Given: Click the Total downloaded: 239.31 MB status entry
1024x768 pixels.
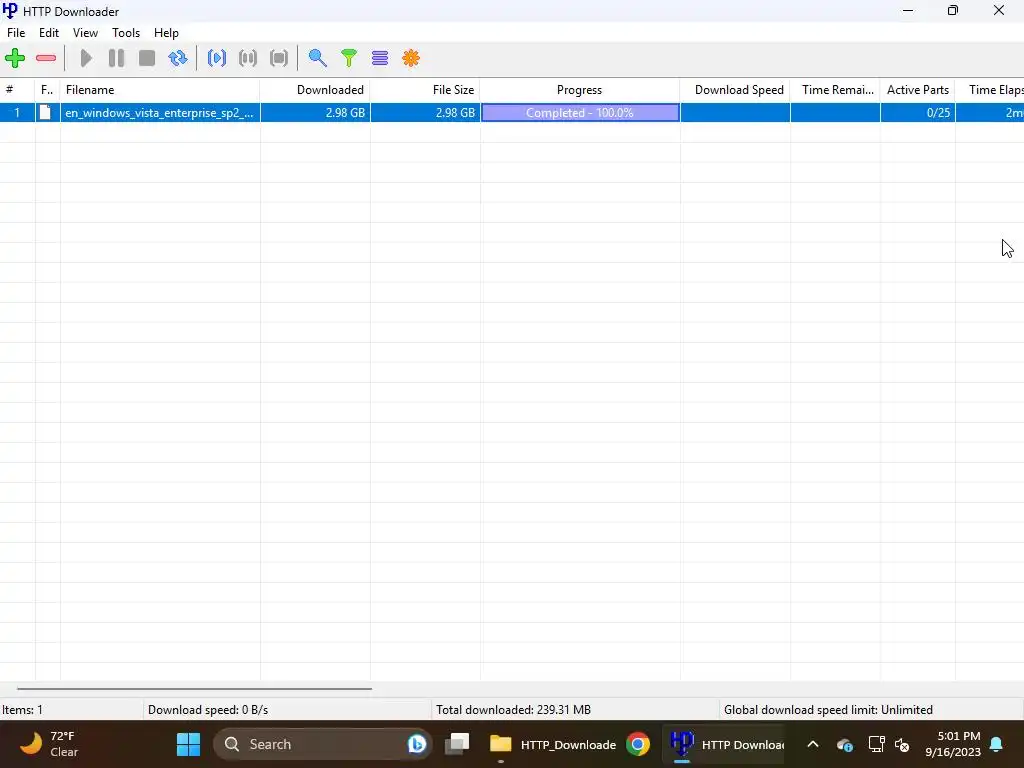Looking at the screenshot, I should [575, 709].
